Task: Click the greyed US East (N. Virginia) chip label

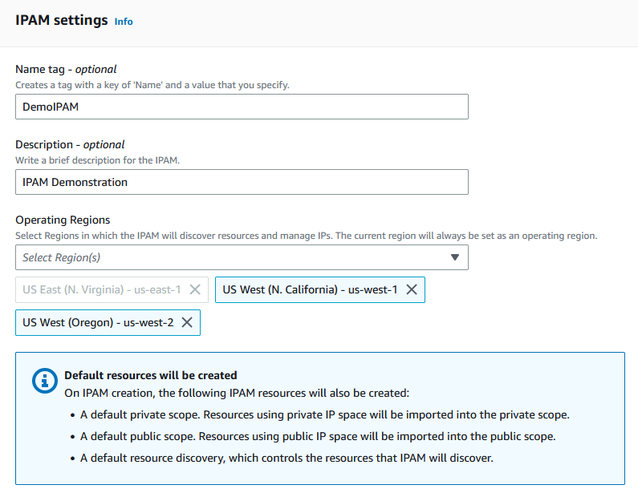Action: (x=101, y=290)
